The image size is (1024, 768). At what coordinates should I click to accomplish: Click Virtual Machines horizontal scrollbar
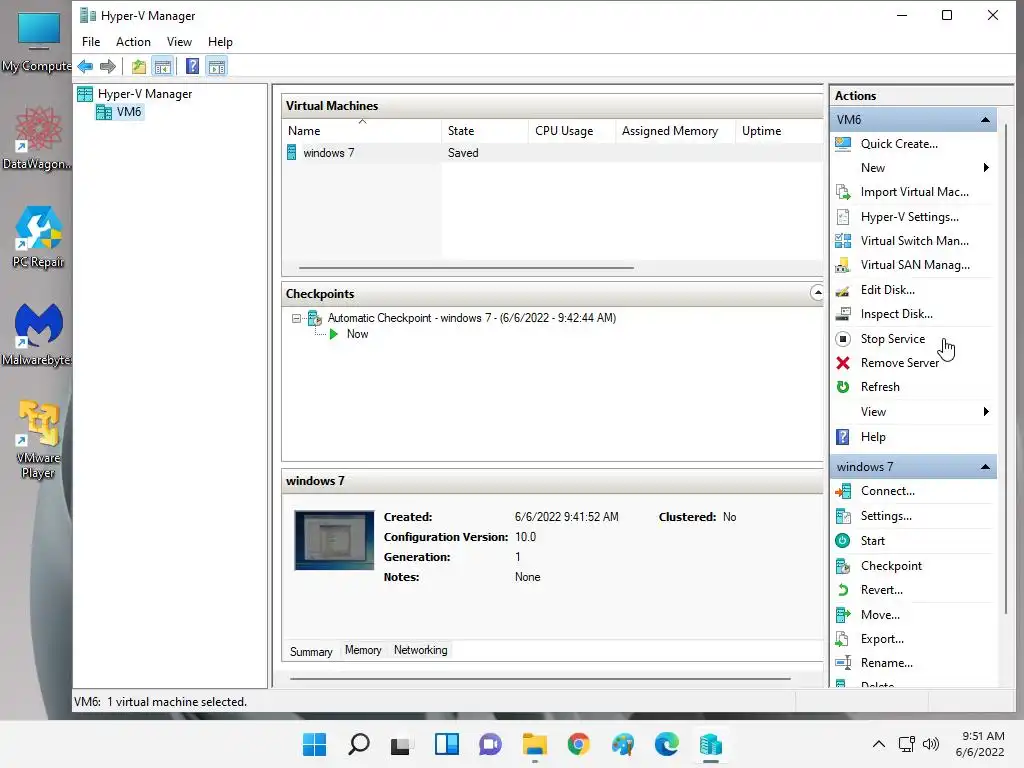tap(466, 268)
